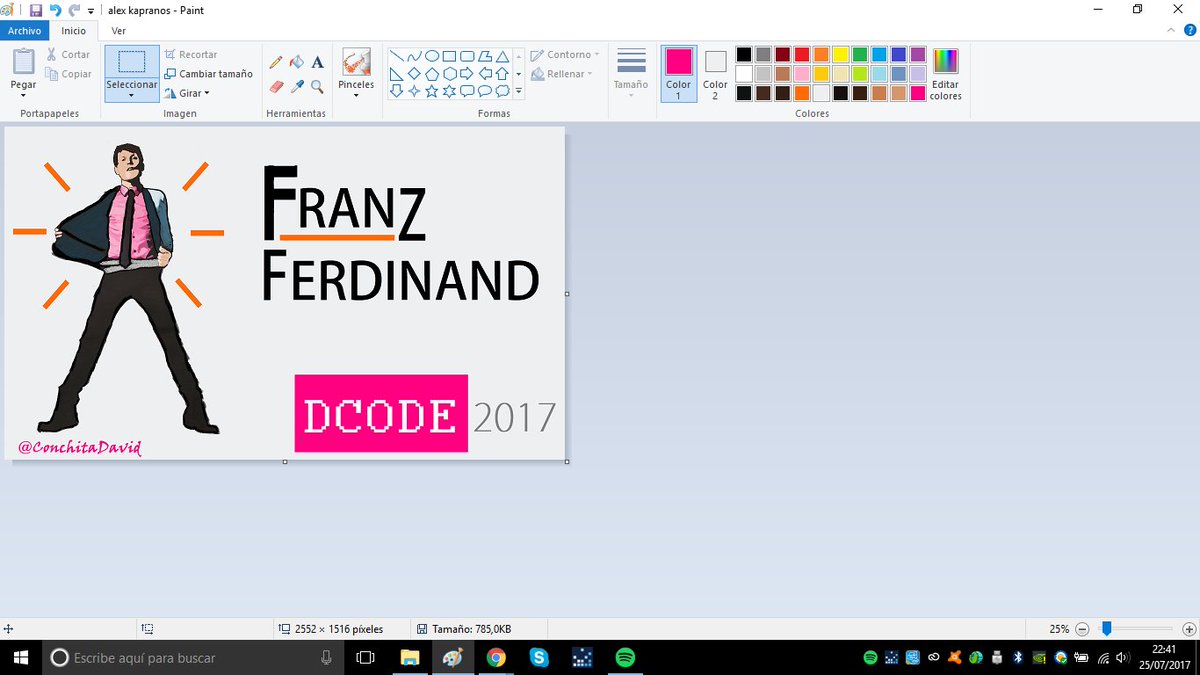Select the Color 1 button

tap(679, 73)
